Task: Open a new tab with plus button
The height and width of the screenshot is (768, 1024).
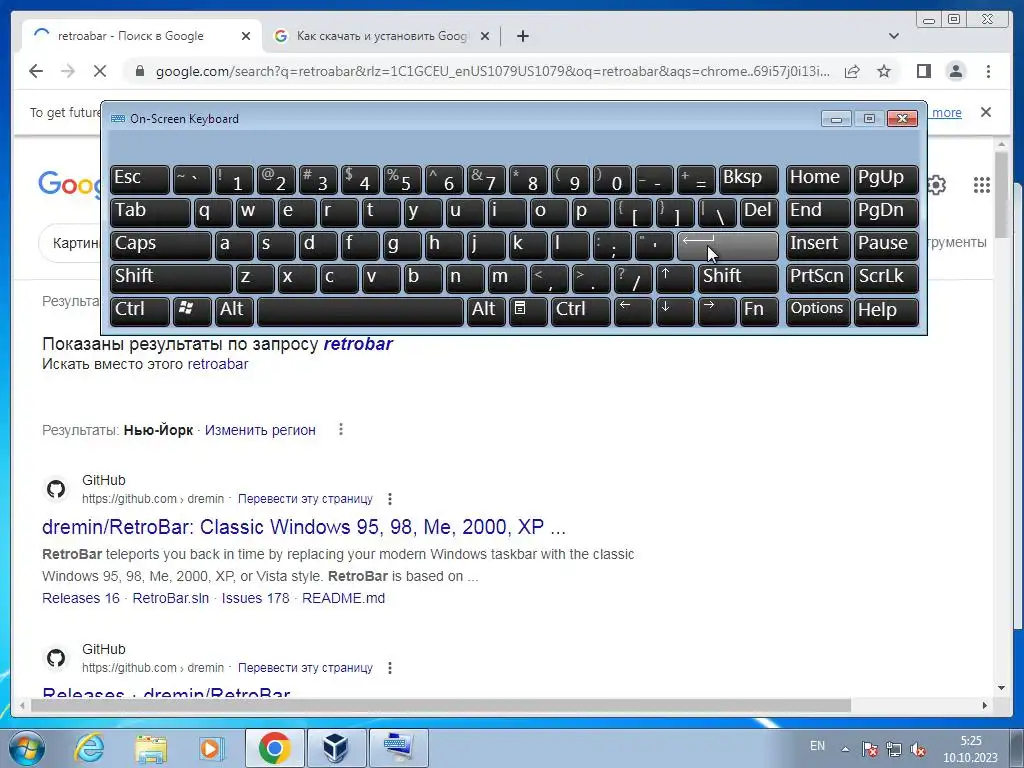Action: (522, 36)
